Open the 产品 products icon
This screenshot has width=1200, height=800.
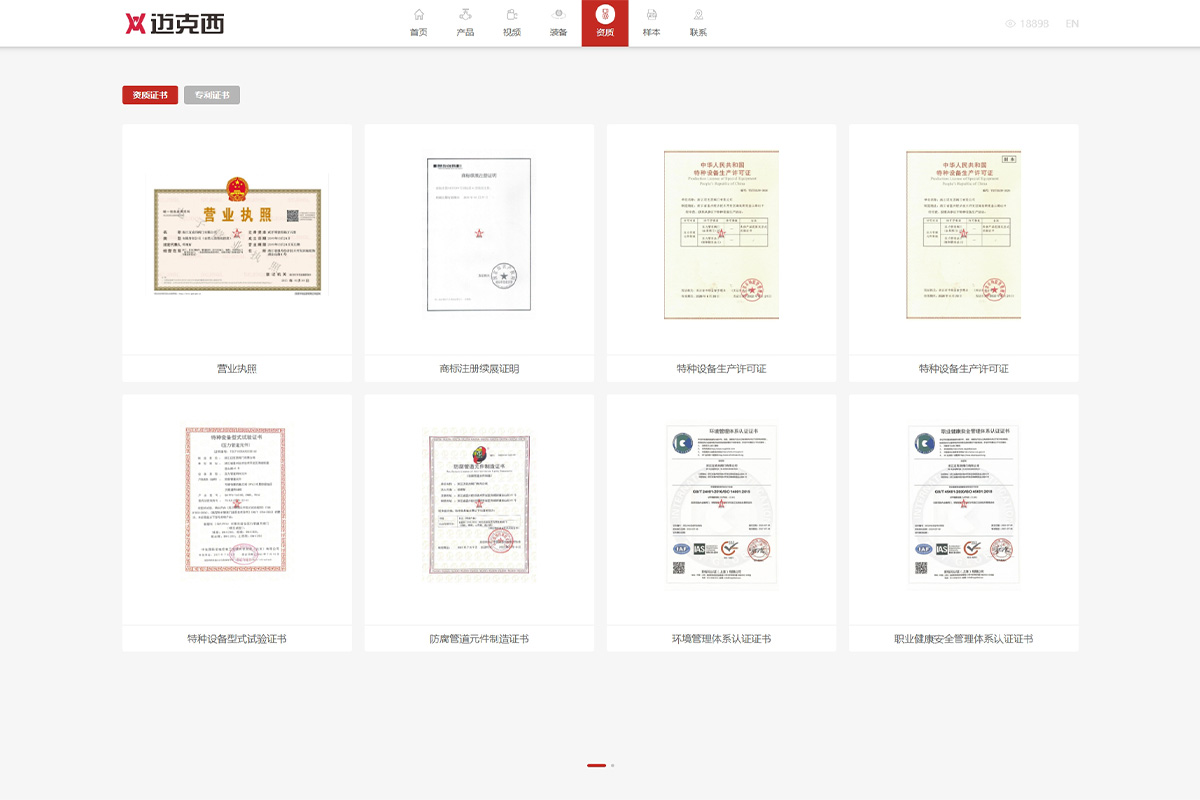(465, 15)
